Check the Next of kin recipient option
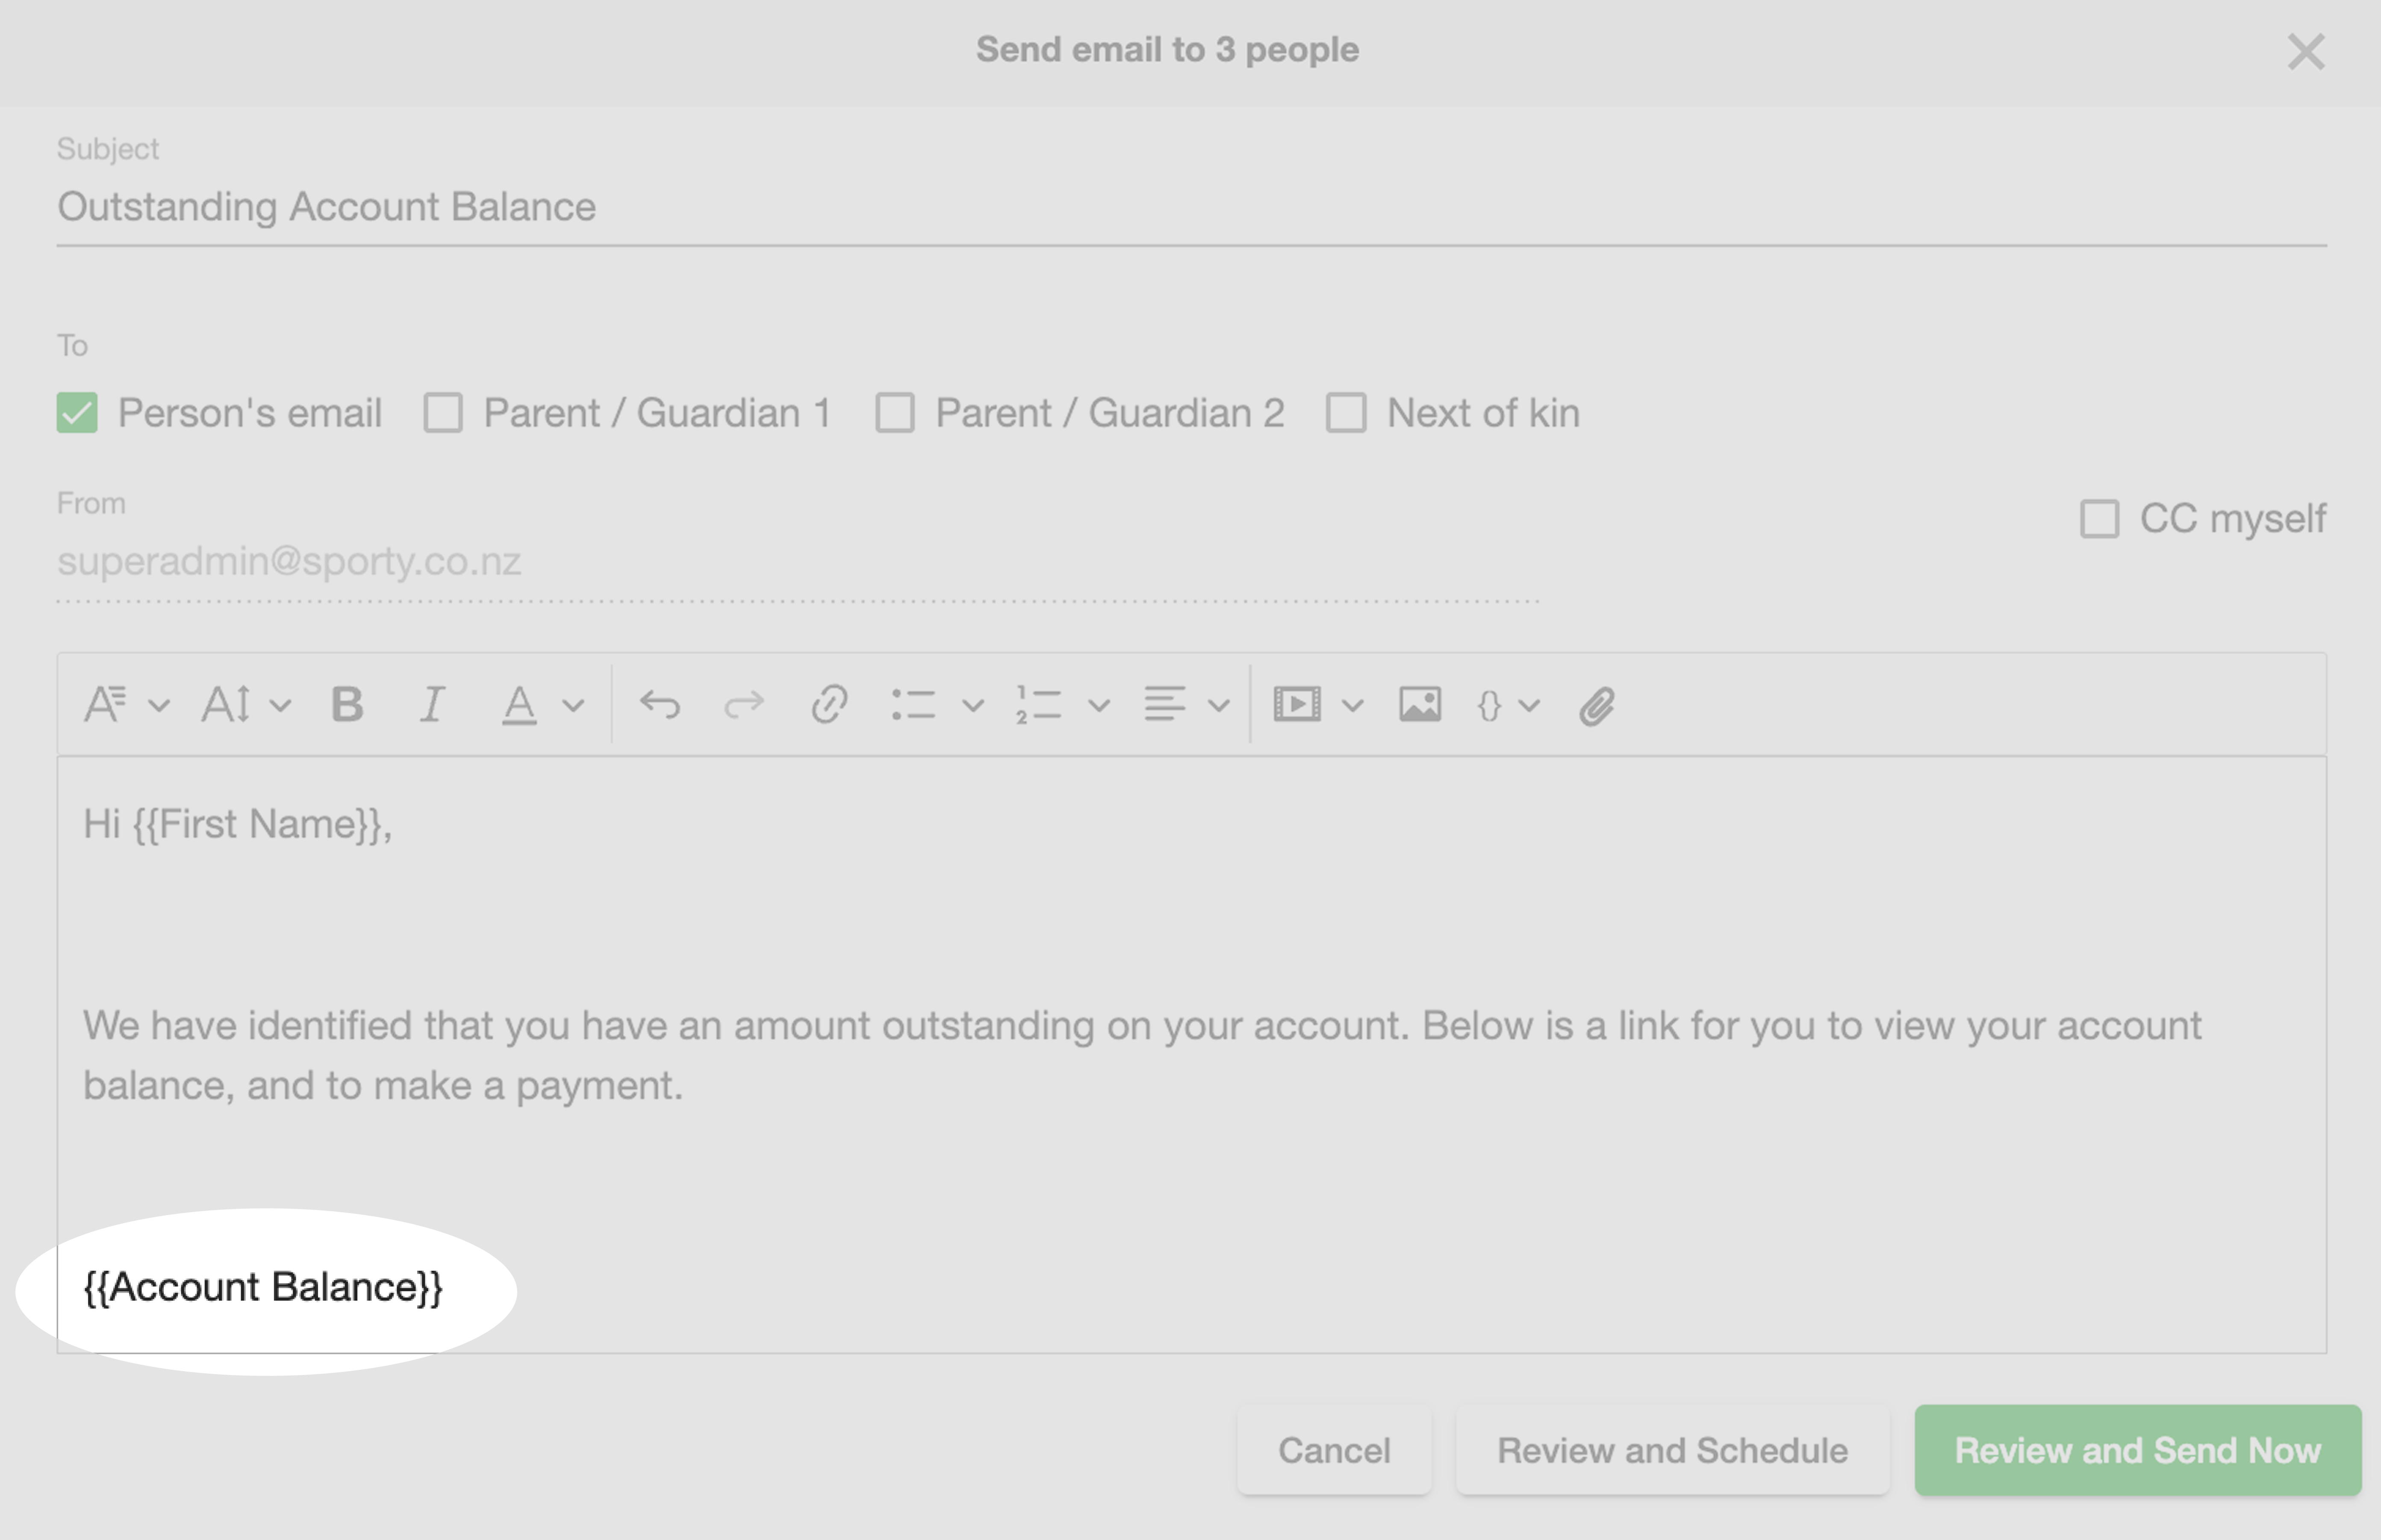This screenshot has height=1540, width=2381. 1346,413
